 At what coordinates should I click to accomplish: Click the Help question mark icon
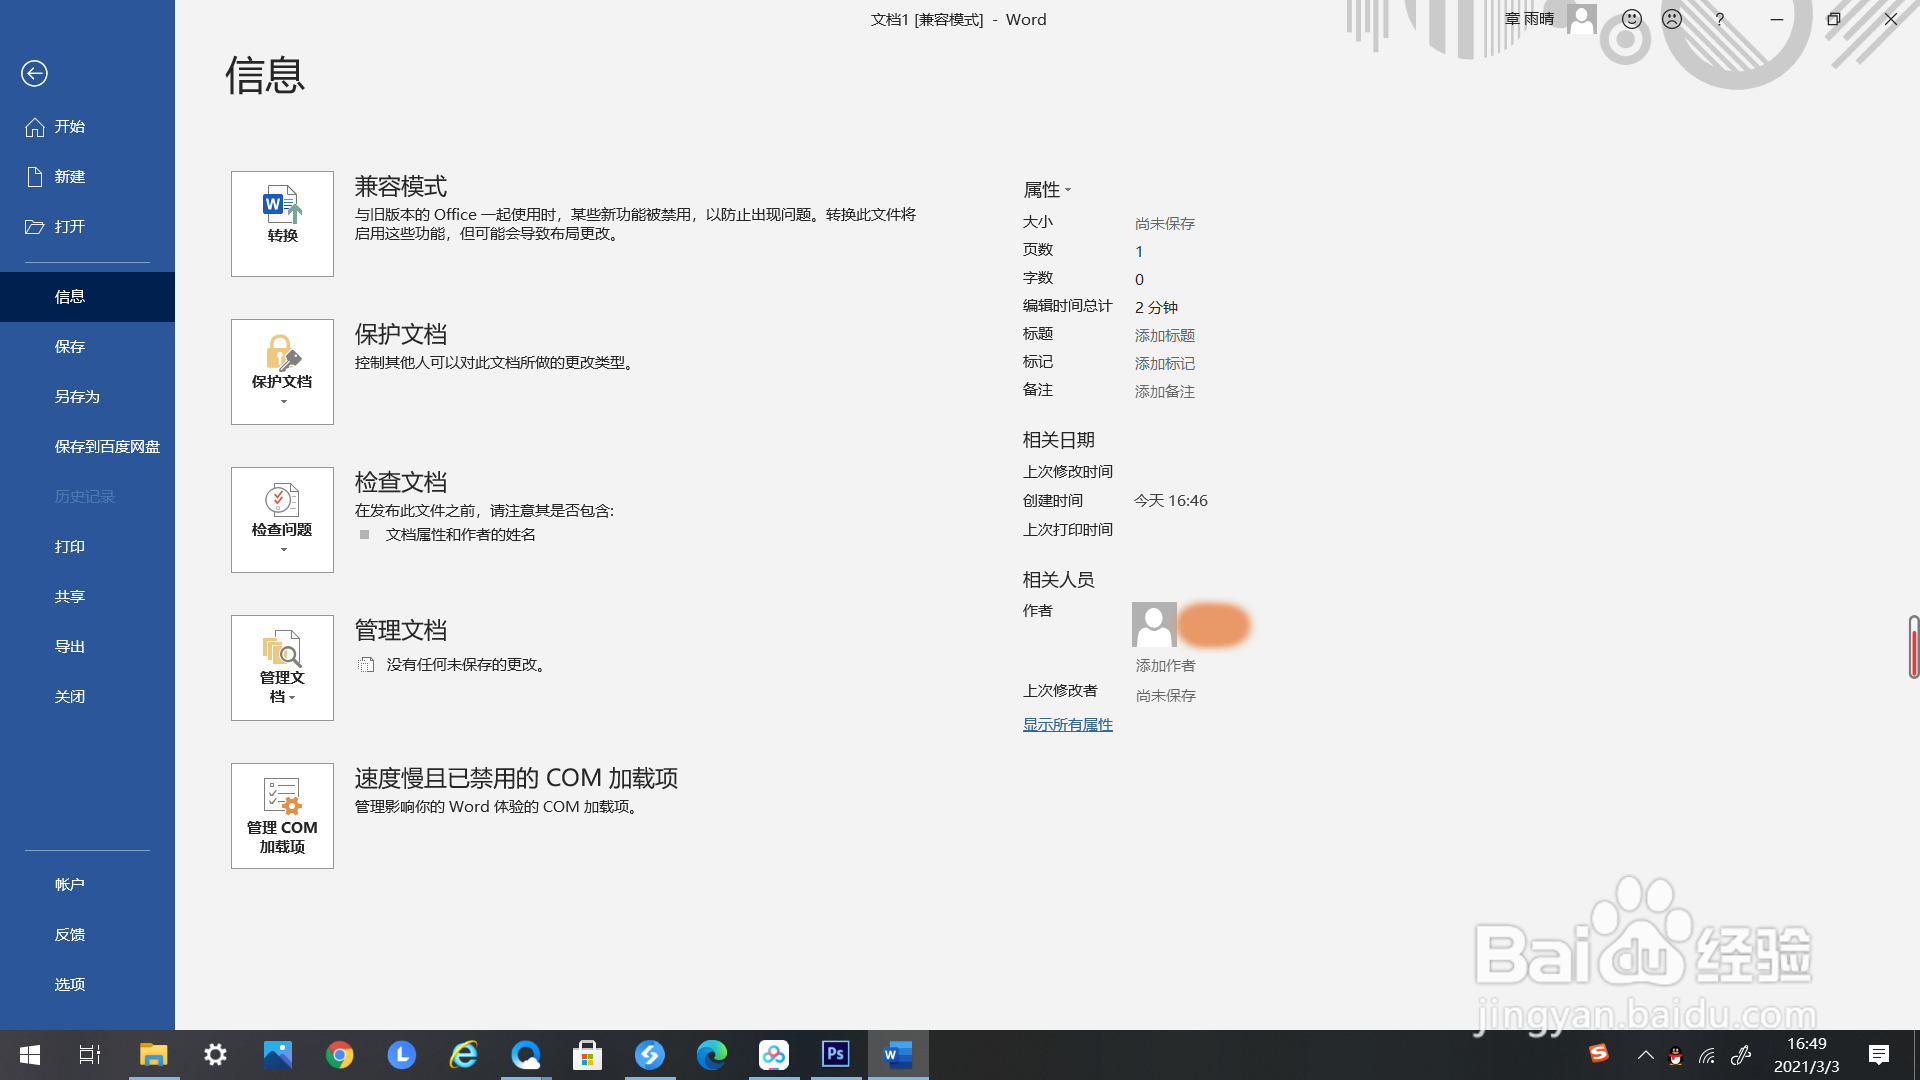pos(1719,19)
